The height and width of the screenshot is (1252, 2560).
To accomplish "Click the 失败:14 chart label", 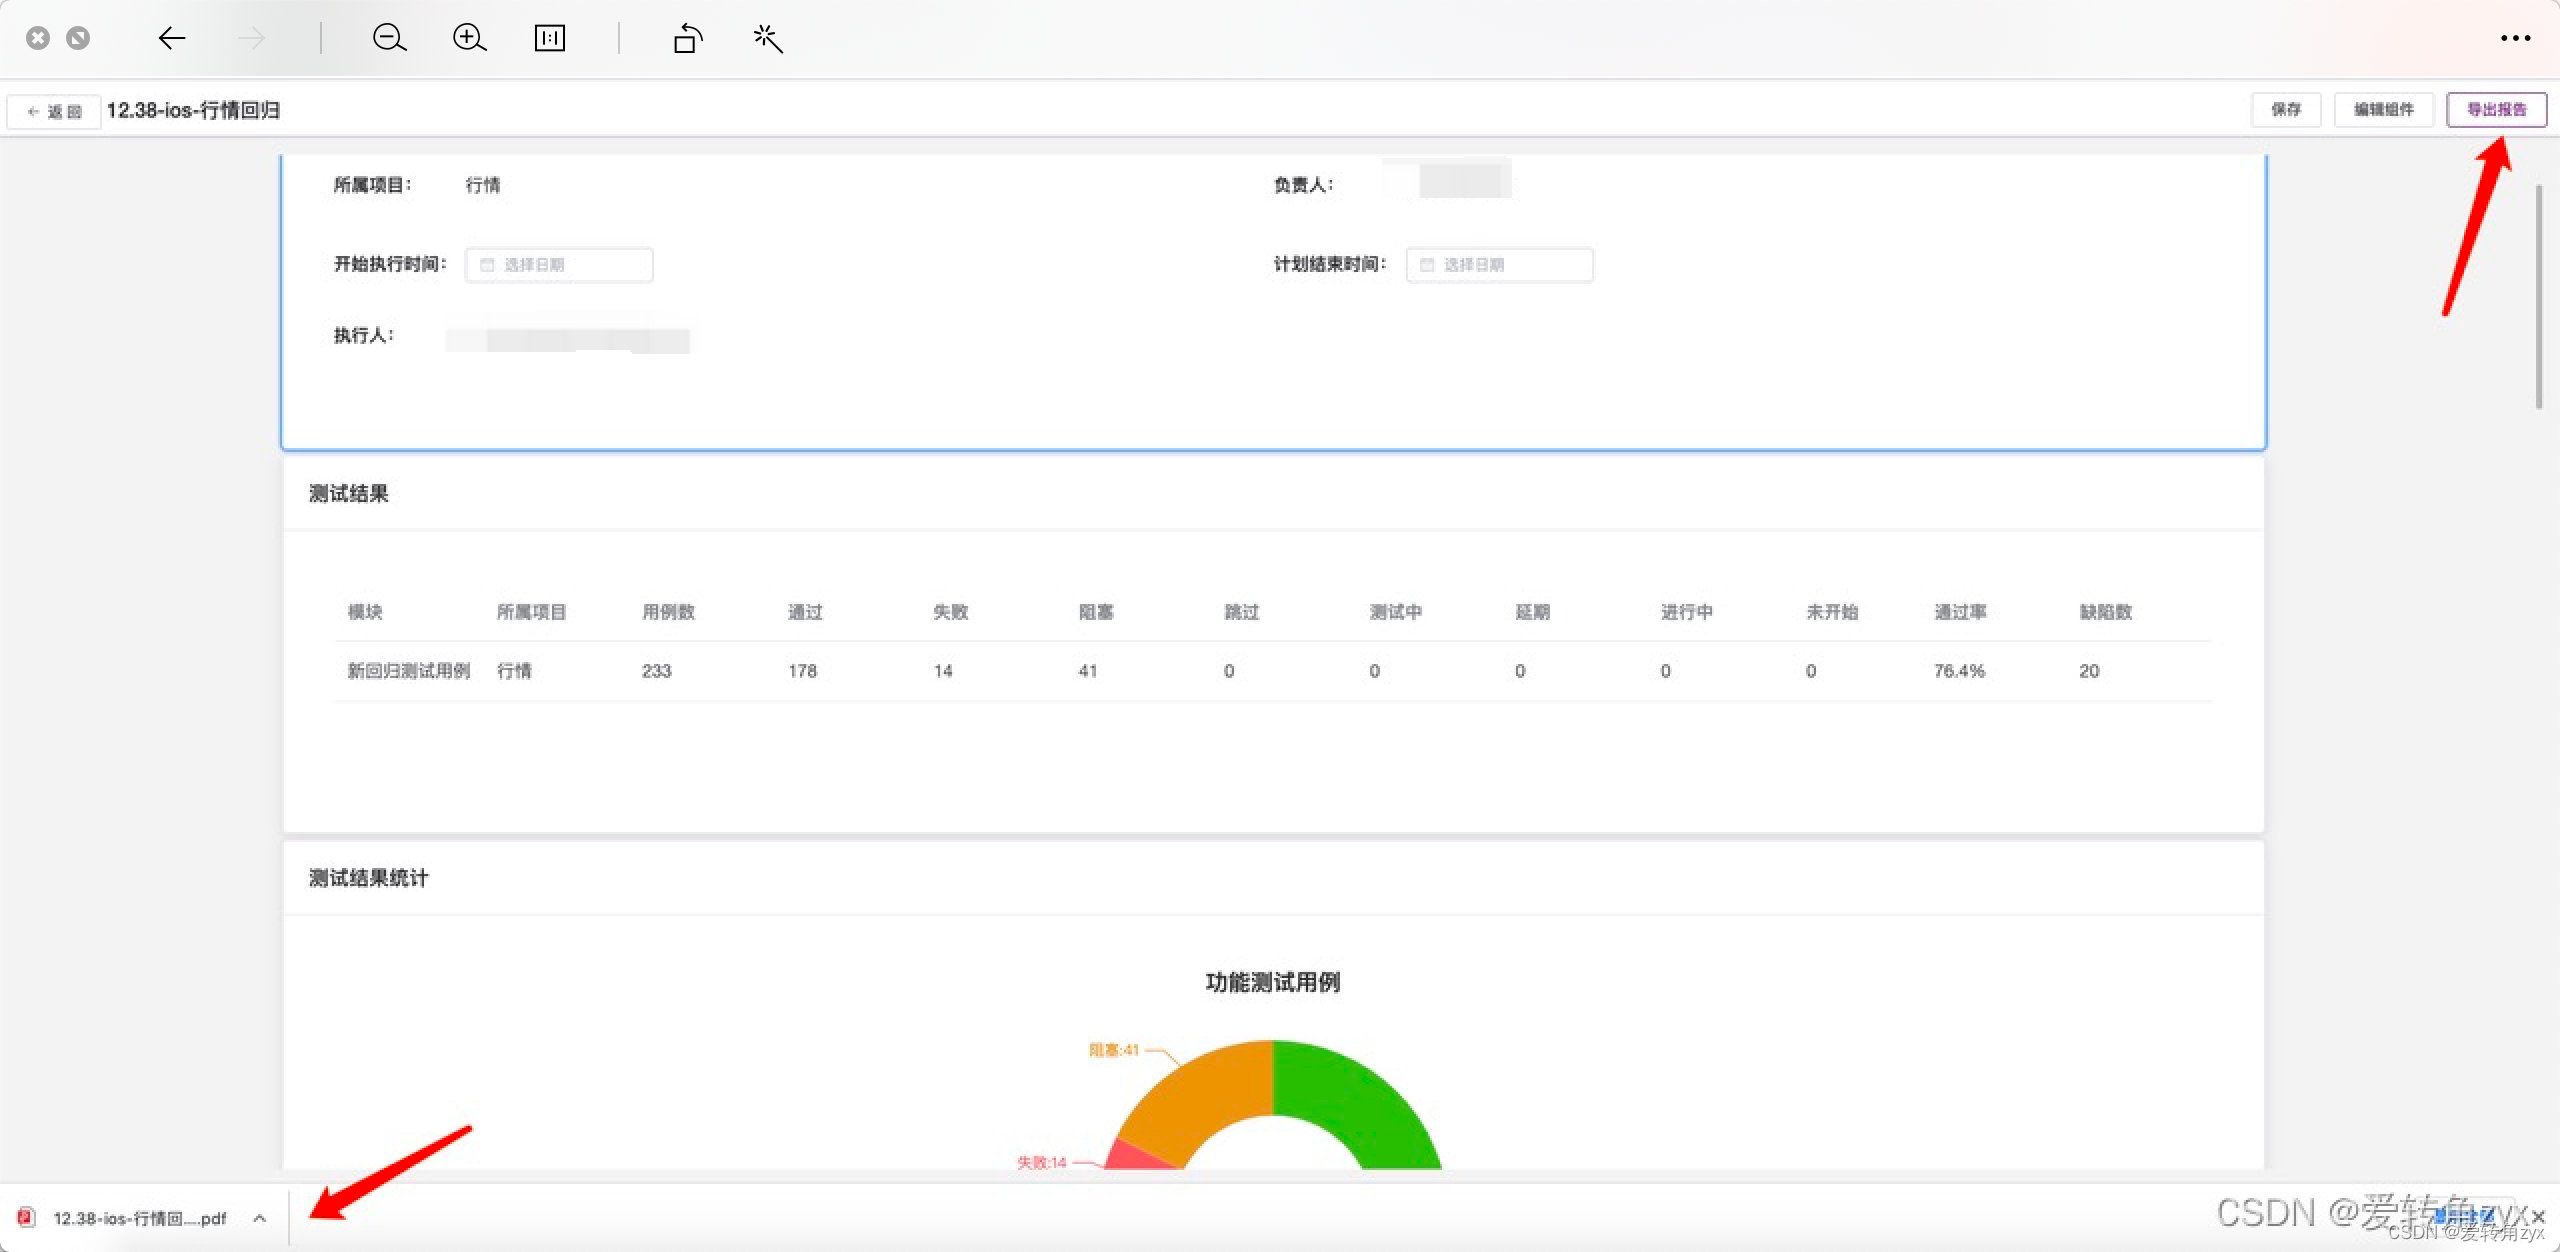I will pos(1041,1162).
